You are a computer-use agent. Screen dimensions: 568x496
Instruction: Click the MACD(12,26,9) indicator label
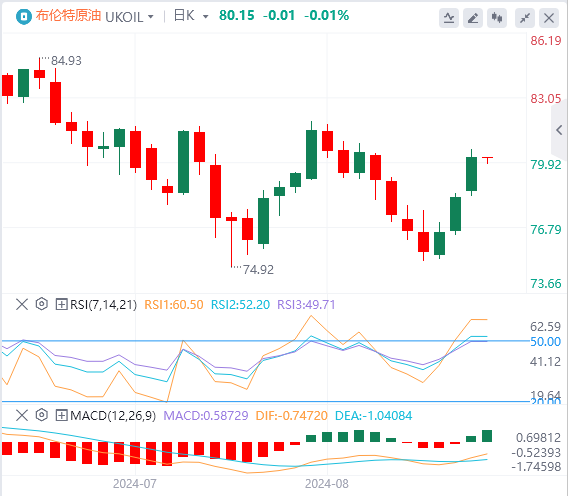pyautogui.click(x=113, y=416)
